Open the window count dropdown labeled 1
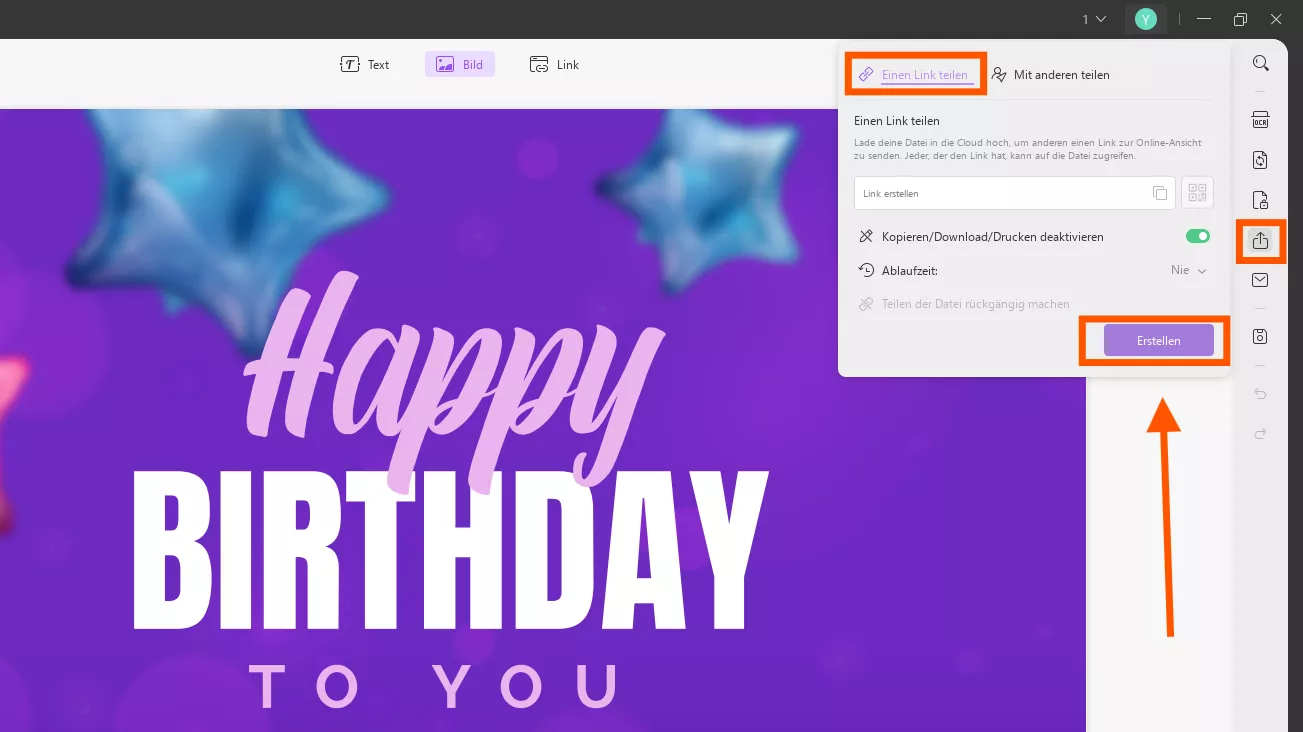The height and width of the screenshot is (732, 1303). pyautogui.click(x=1094, y=19)
